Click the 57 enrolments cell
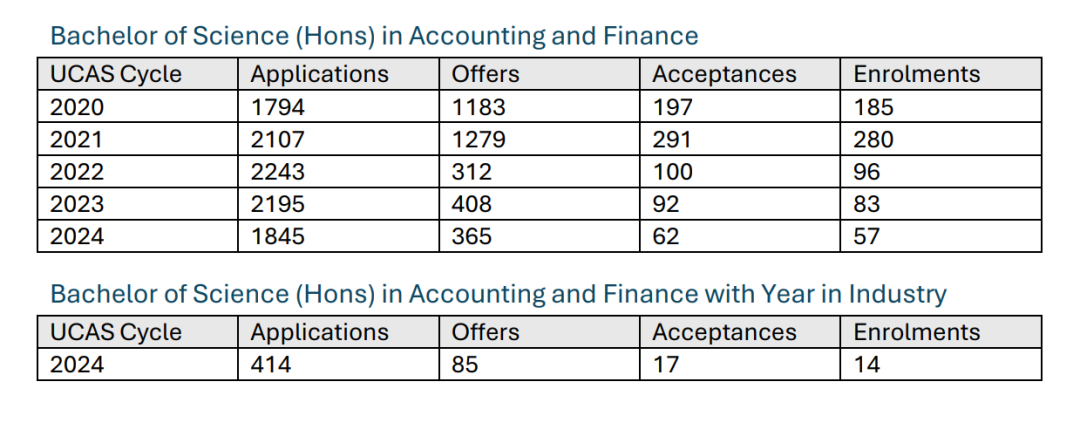 click(941, 236)
